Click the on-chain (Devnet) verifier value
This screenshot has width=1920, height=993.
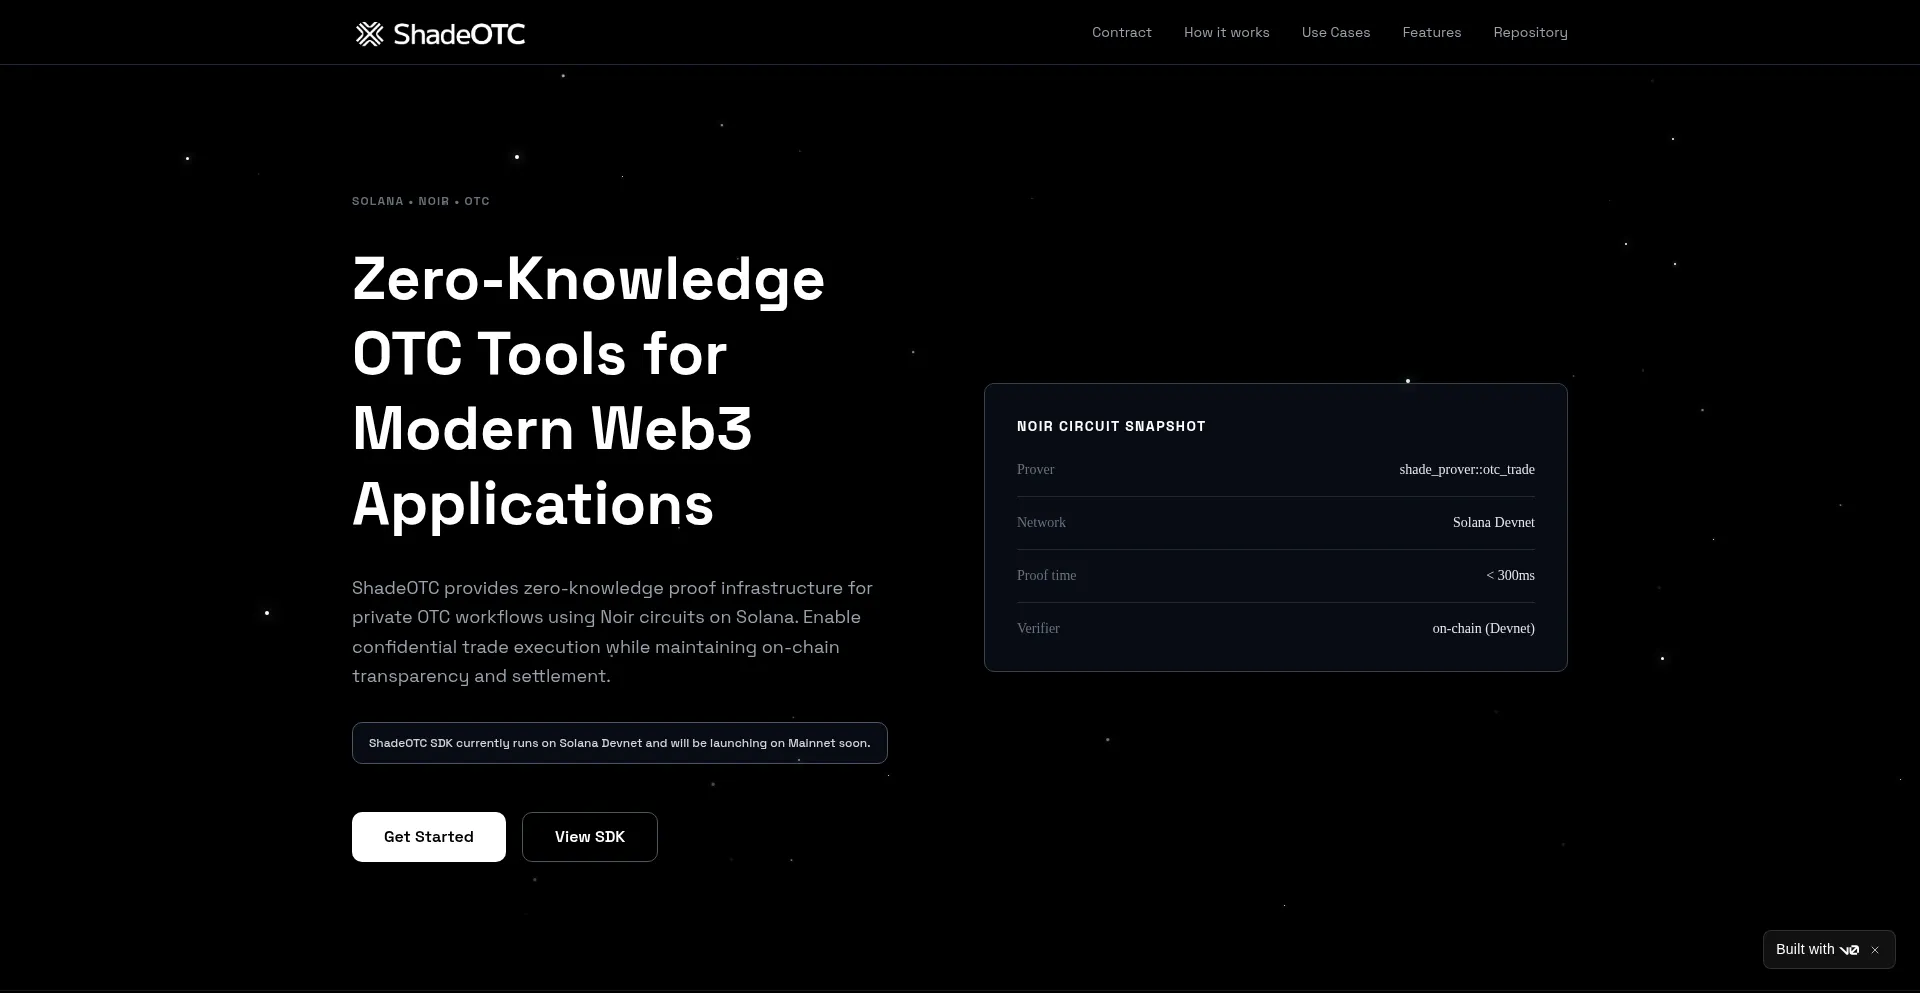tap(1483, 629)
